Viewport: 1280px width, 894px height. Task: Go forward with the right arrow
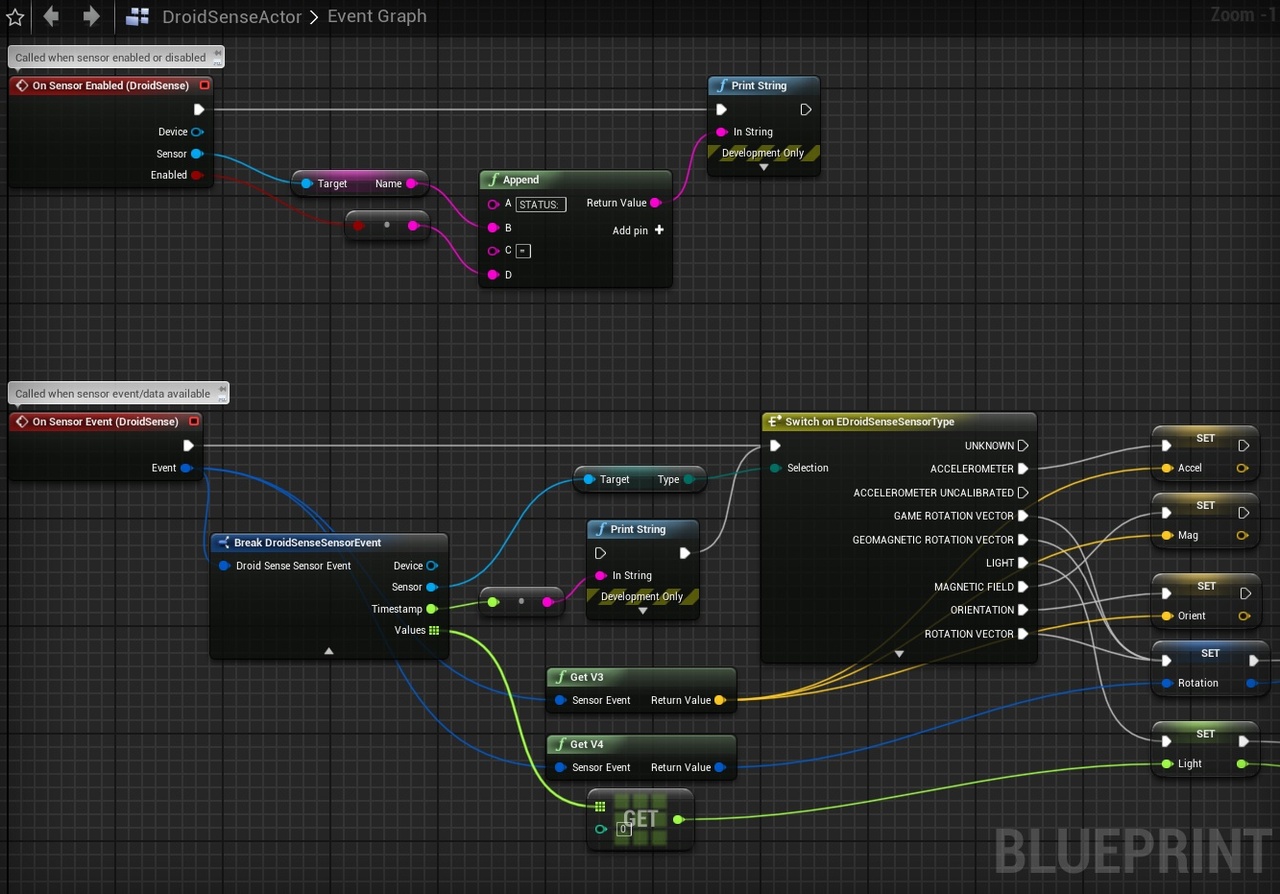(x=91, y=16)
